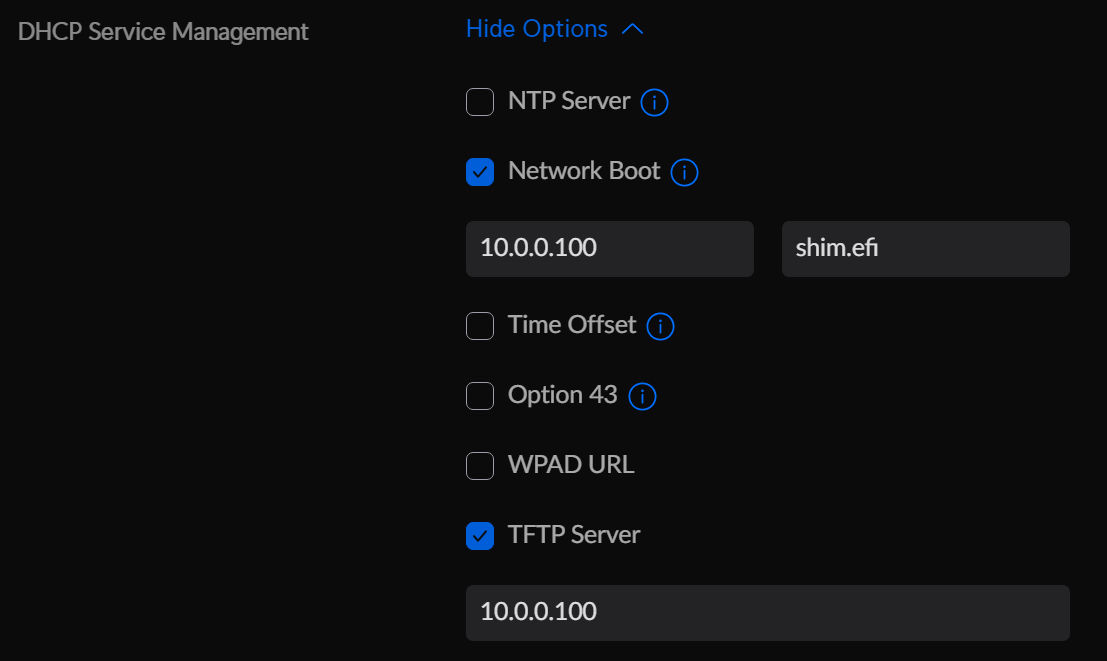This screenshot has width=1107, height=661.
Task: Enable the Option 43 checkbox
Action: (x=480, y=396)
